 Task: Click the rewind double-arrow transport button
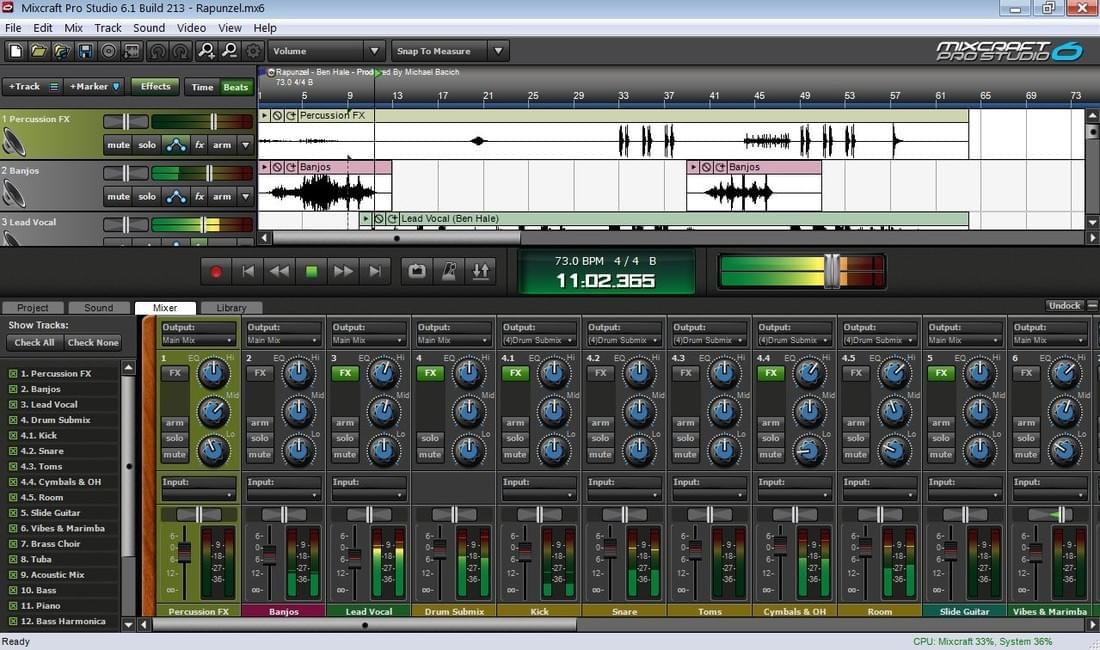tap(279, 271)
